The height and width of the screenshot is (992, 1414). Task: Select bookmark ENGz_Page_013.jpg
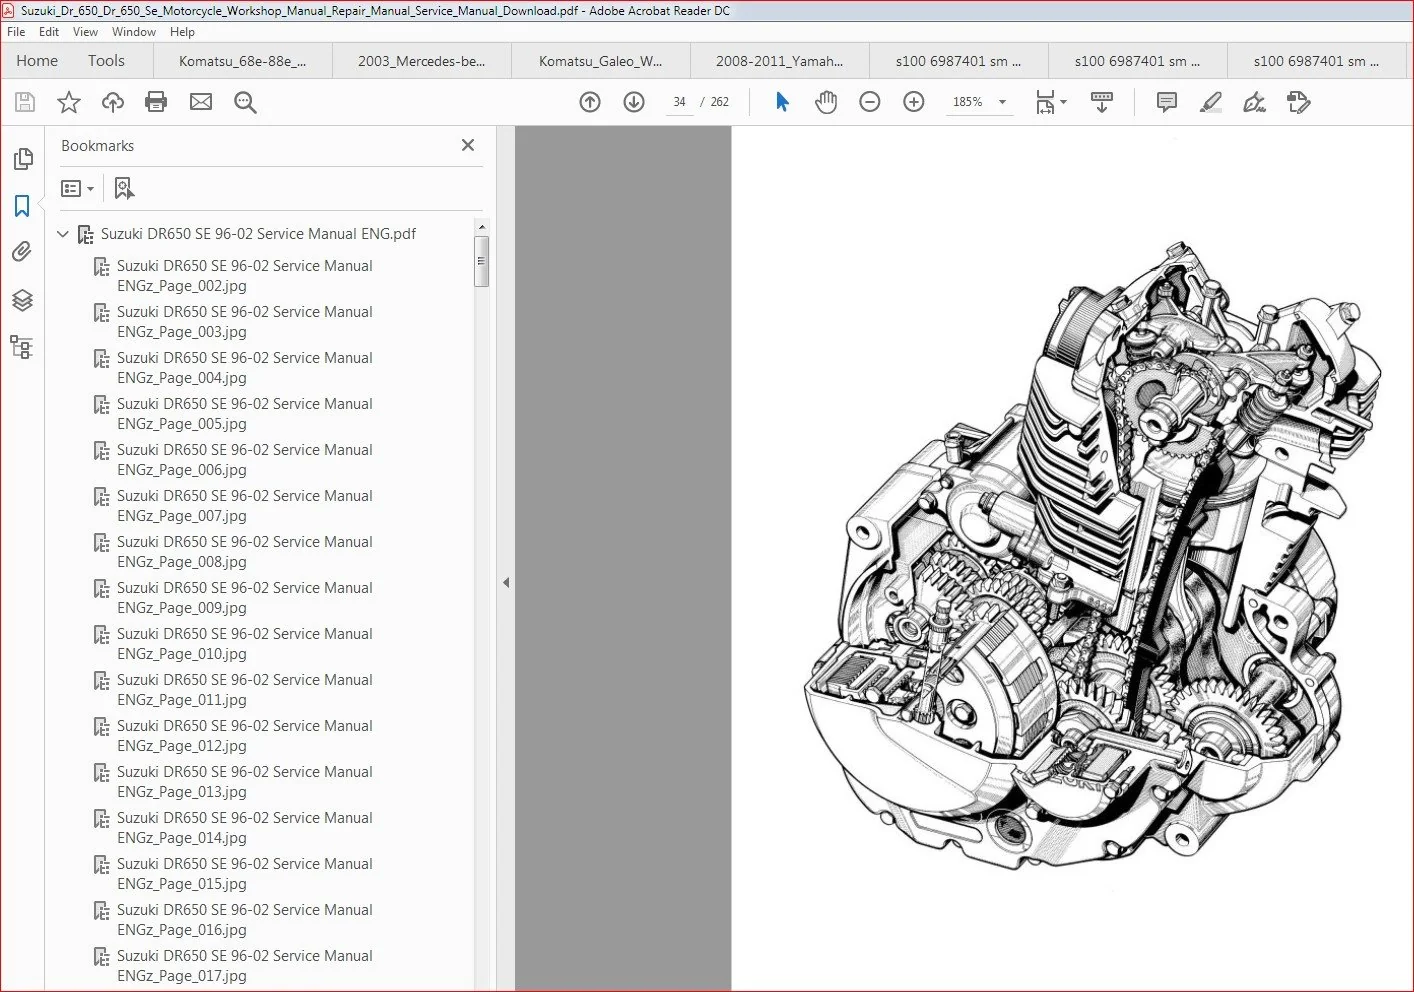pyautogui.click(x=244, y=782)
